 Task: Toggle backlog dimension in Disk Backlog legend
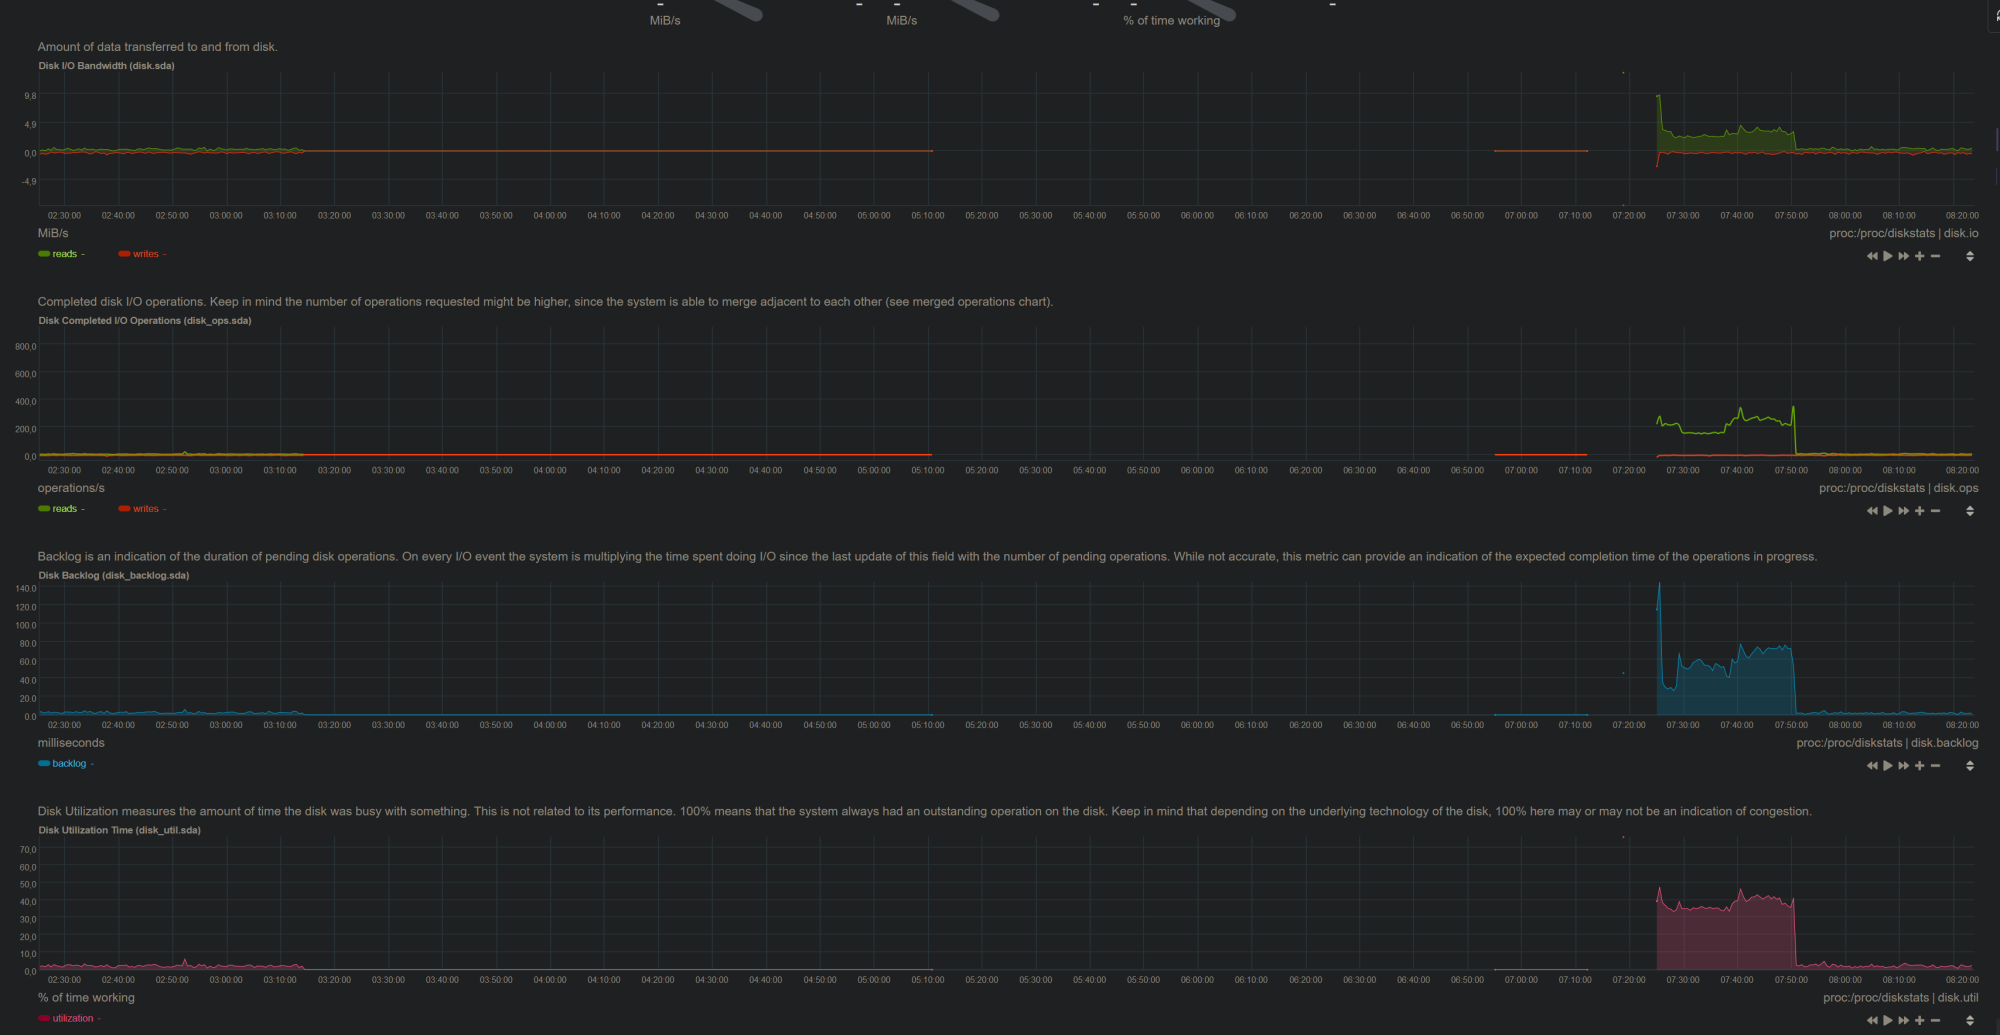pyautogui.click(x=68, y=764)
